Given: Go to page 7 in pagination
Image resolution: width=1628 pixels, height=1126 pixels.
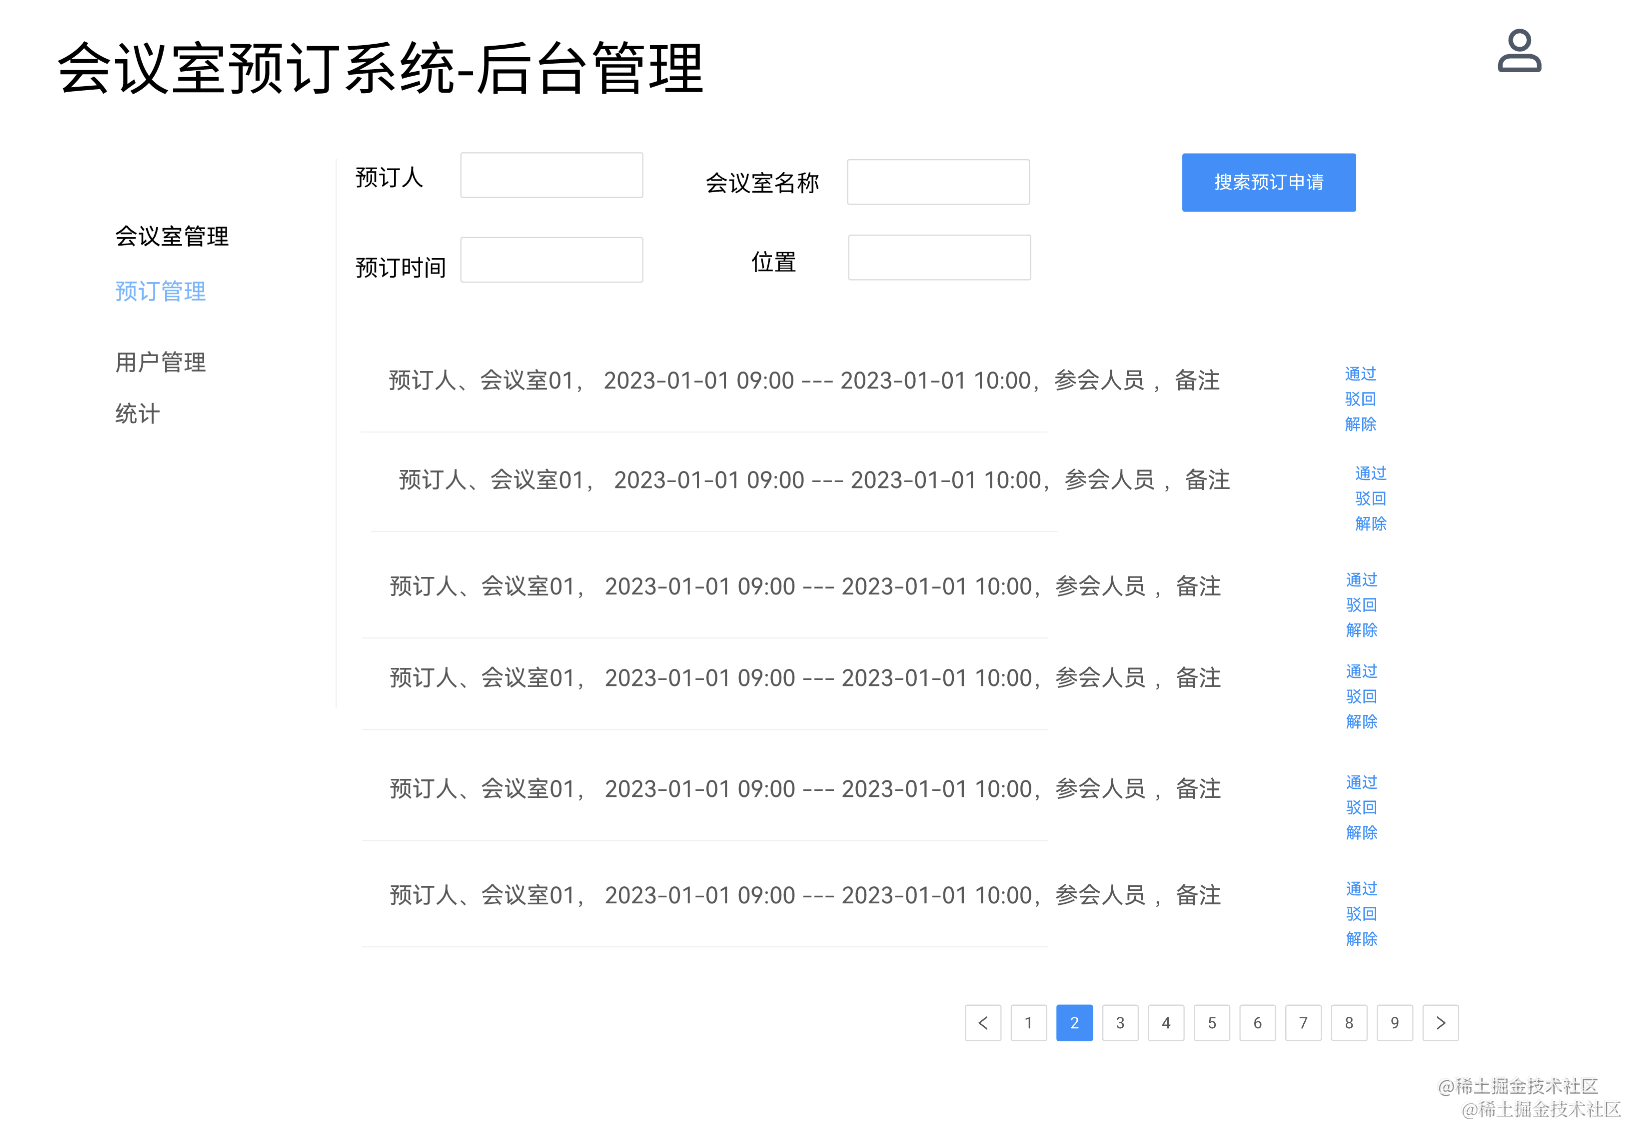Looking at the screenshot, I should 1303,1023.
